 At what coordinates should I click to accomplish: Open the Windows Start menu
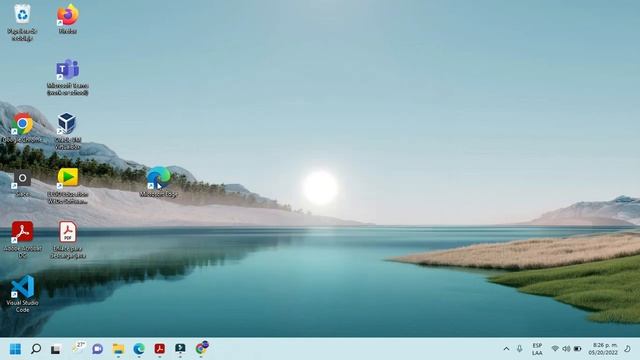(x=15, y=349)
